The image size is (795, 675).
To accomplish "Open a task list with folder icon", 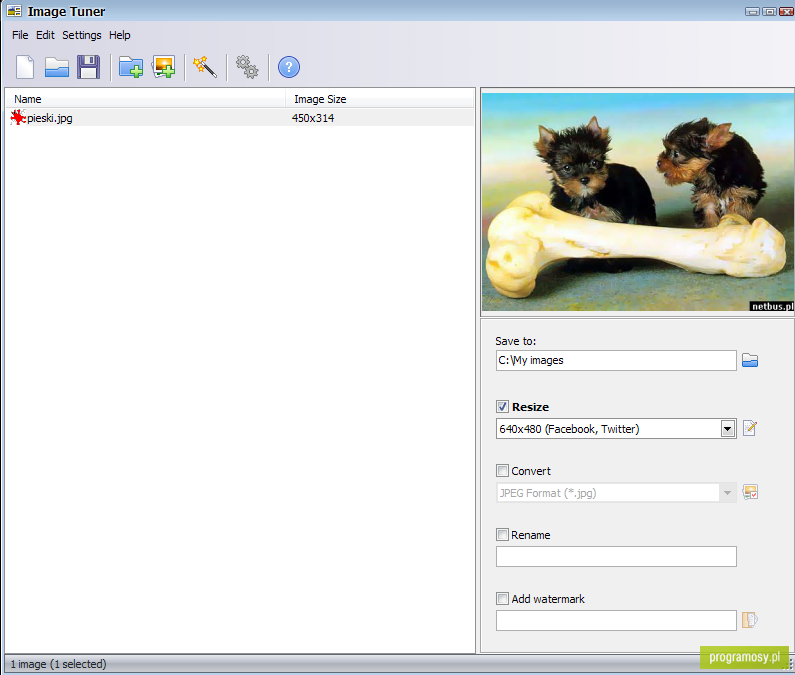I will (57, 67).
